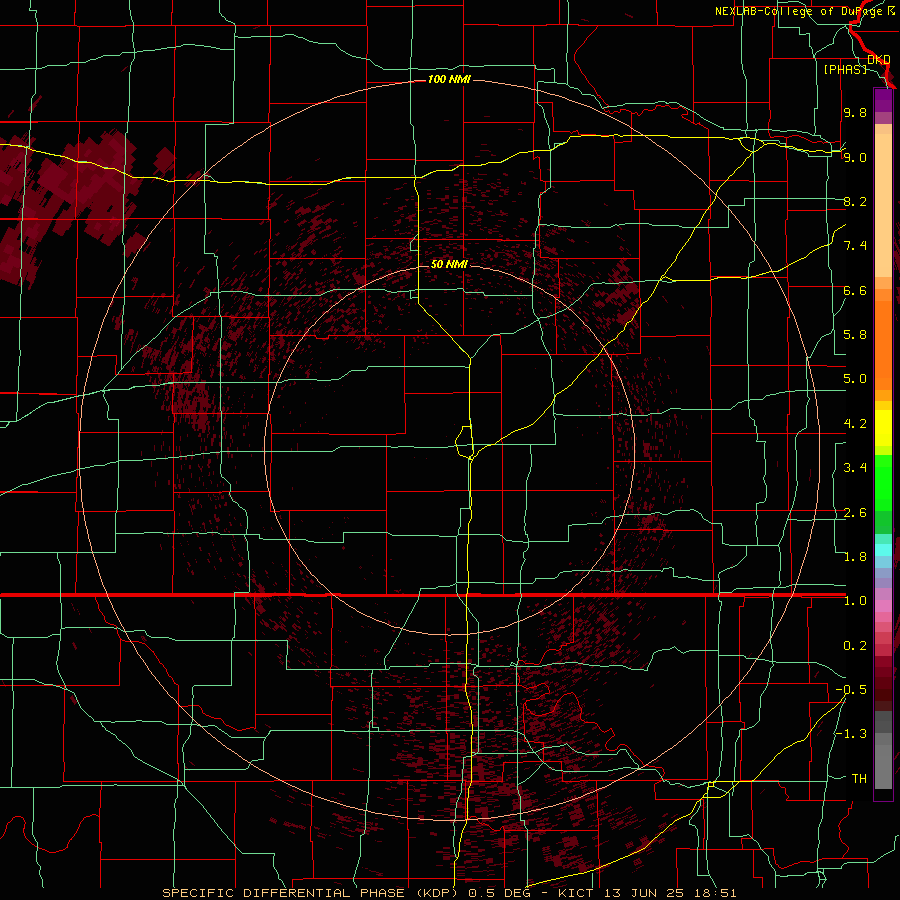The width and height of the screenshot is (900, 900).
Task: Click the 7.4 scale value
Action: pyautogui.click(x=855, y=246)
